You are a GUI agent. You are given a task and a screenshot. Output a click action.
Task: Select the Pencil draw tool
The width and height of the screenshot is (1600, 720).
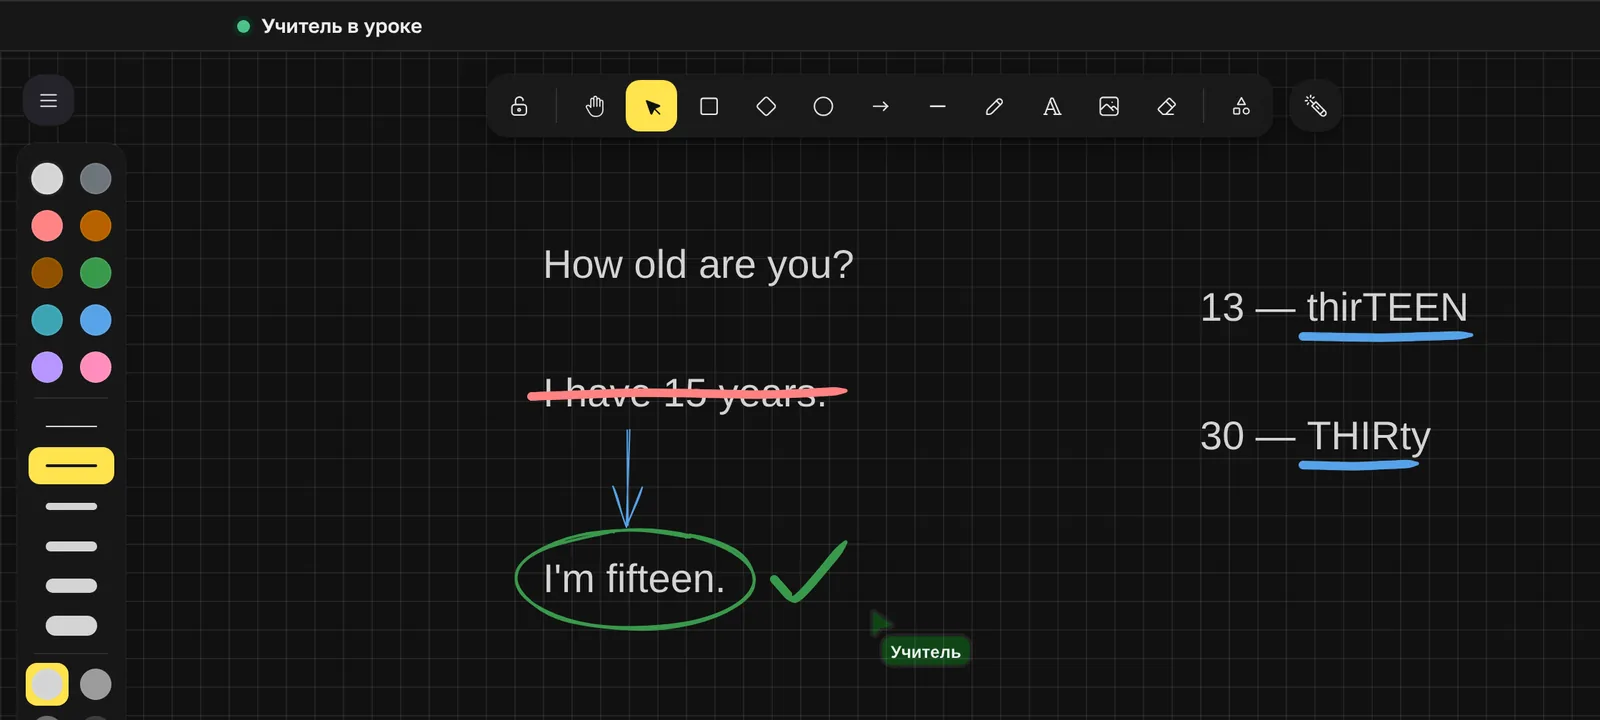click(x=994, y=106)
